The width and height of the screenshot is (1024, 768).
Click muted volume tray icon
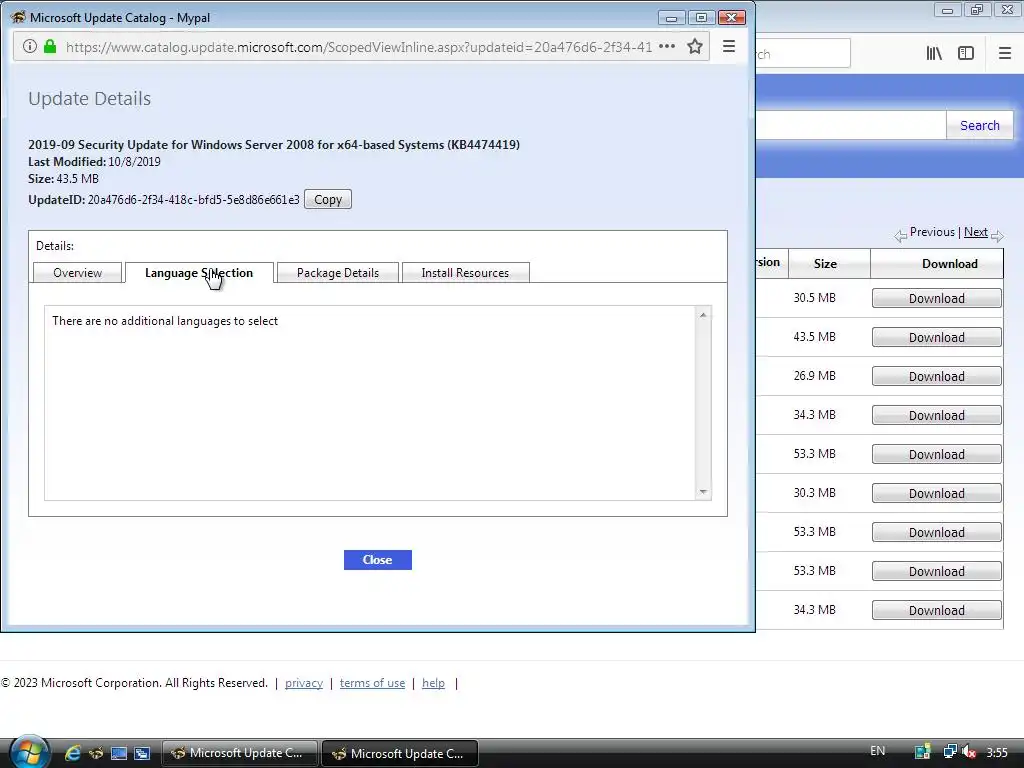969,752
